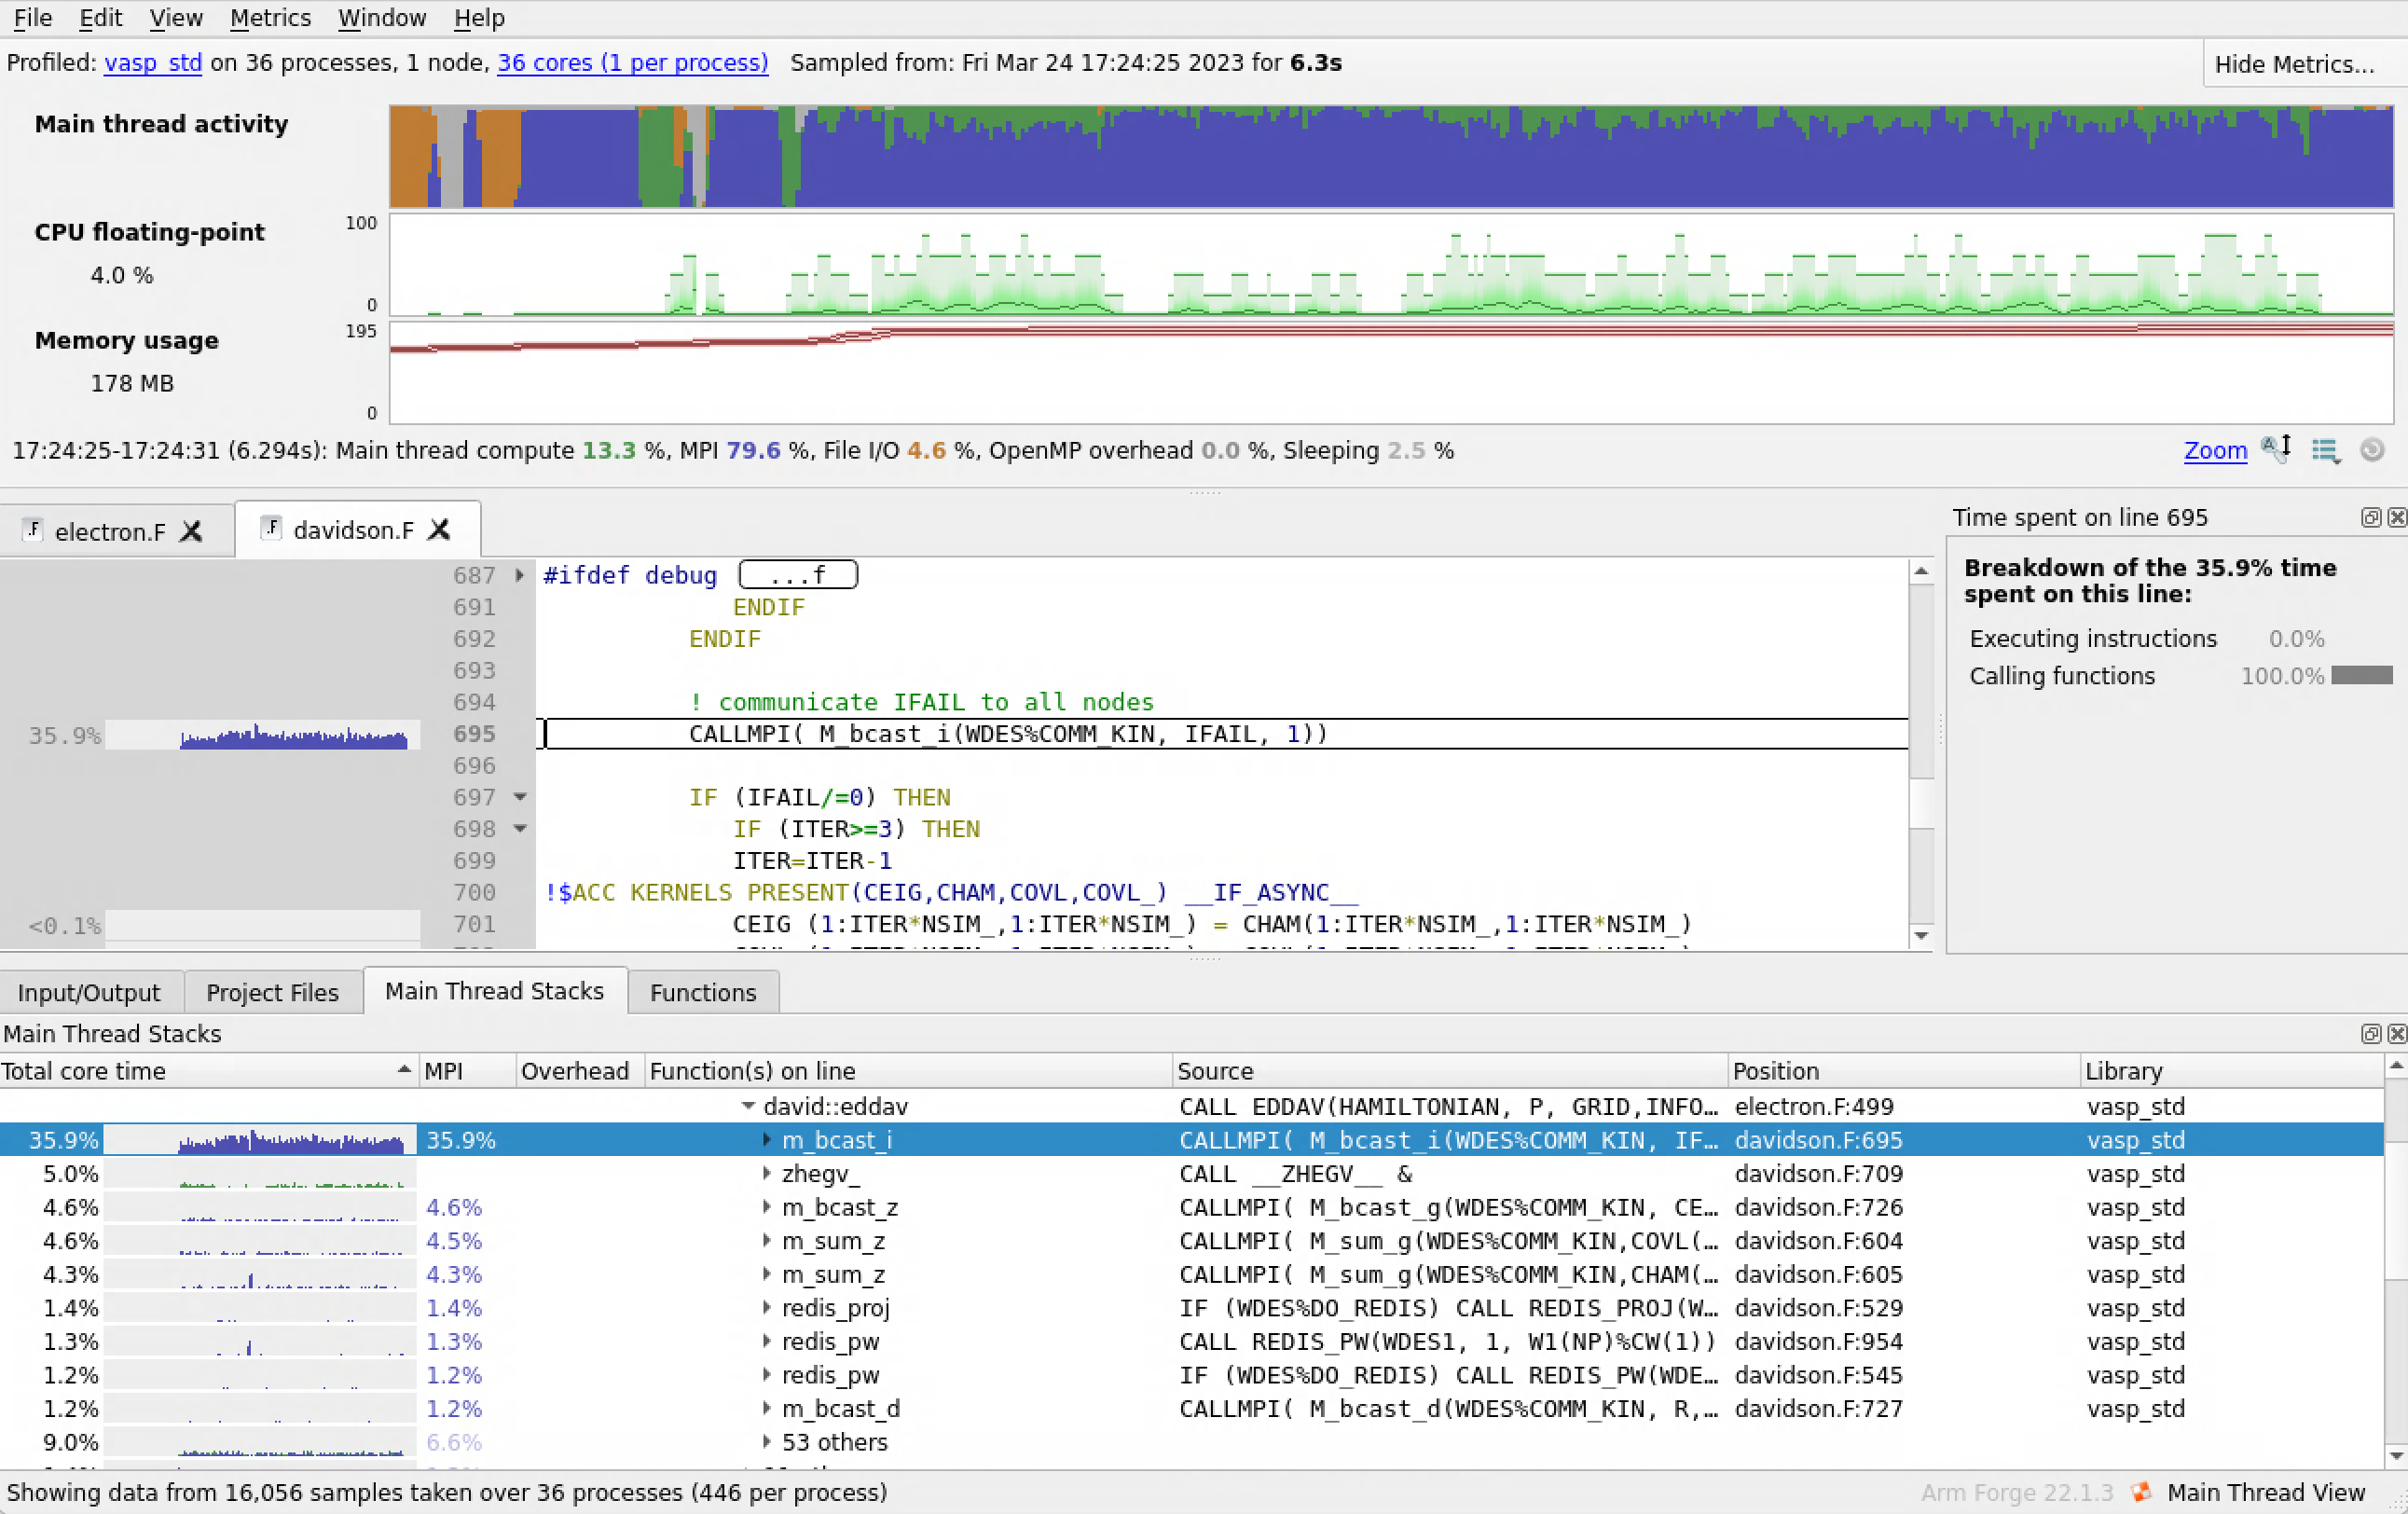
Task: Collapse the IF block at line 697
Action: click(x=520, y=797)
